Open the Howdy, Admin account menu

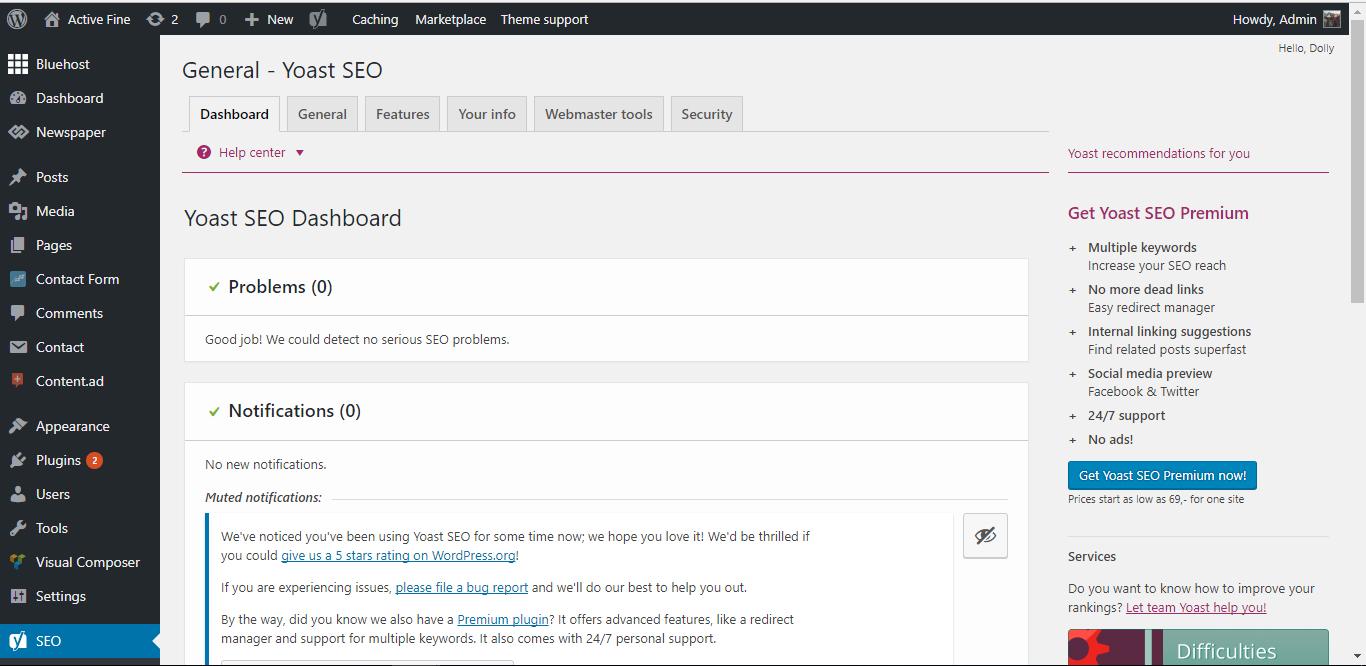click(1286, 19)
